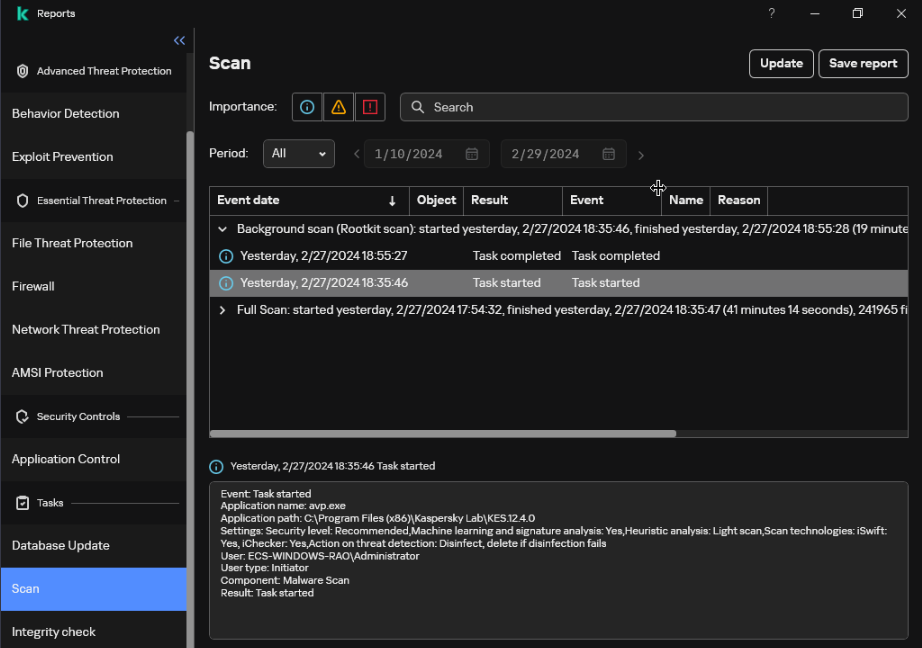Sort by the Event column header

coord(612,201)
